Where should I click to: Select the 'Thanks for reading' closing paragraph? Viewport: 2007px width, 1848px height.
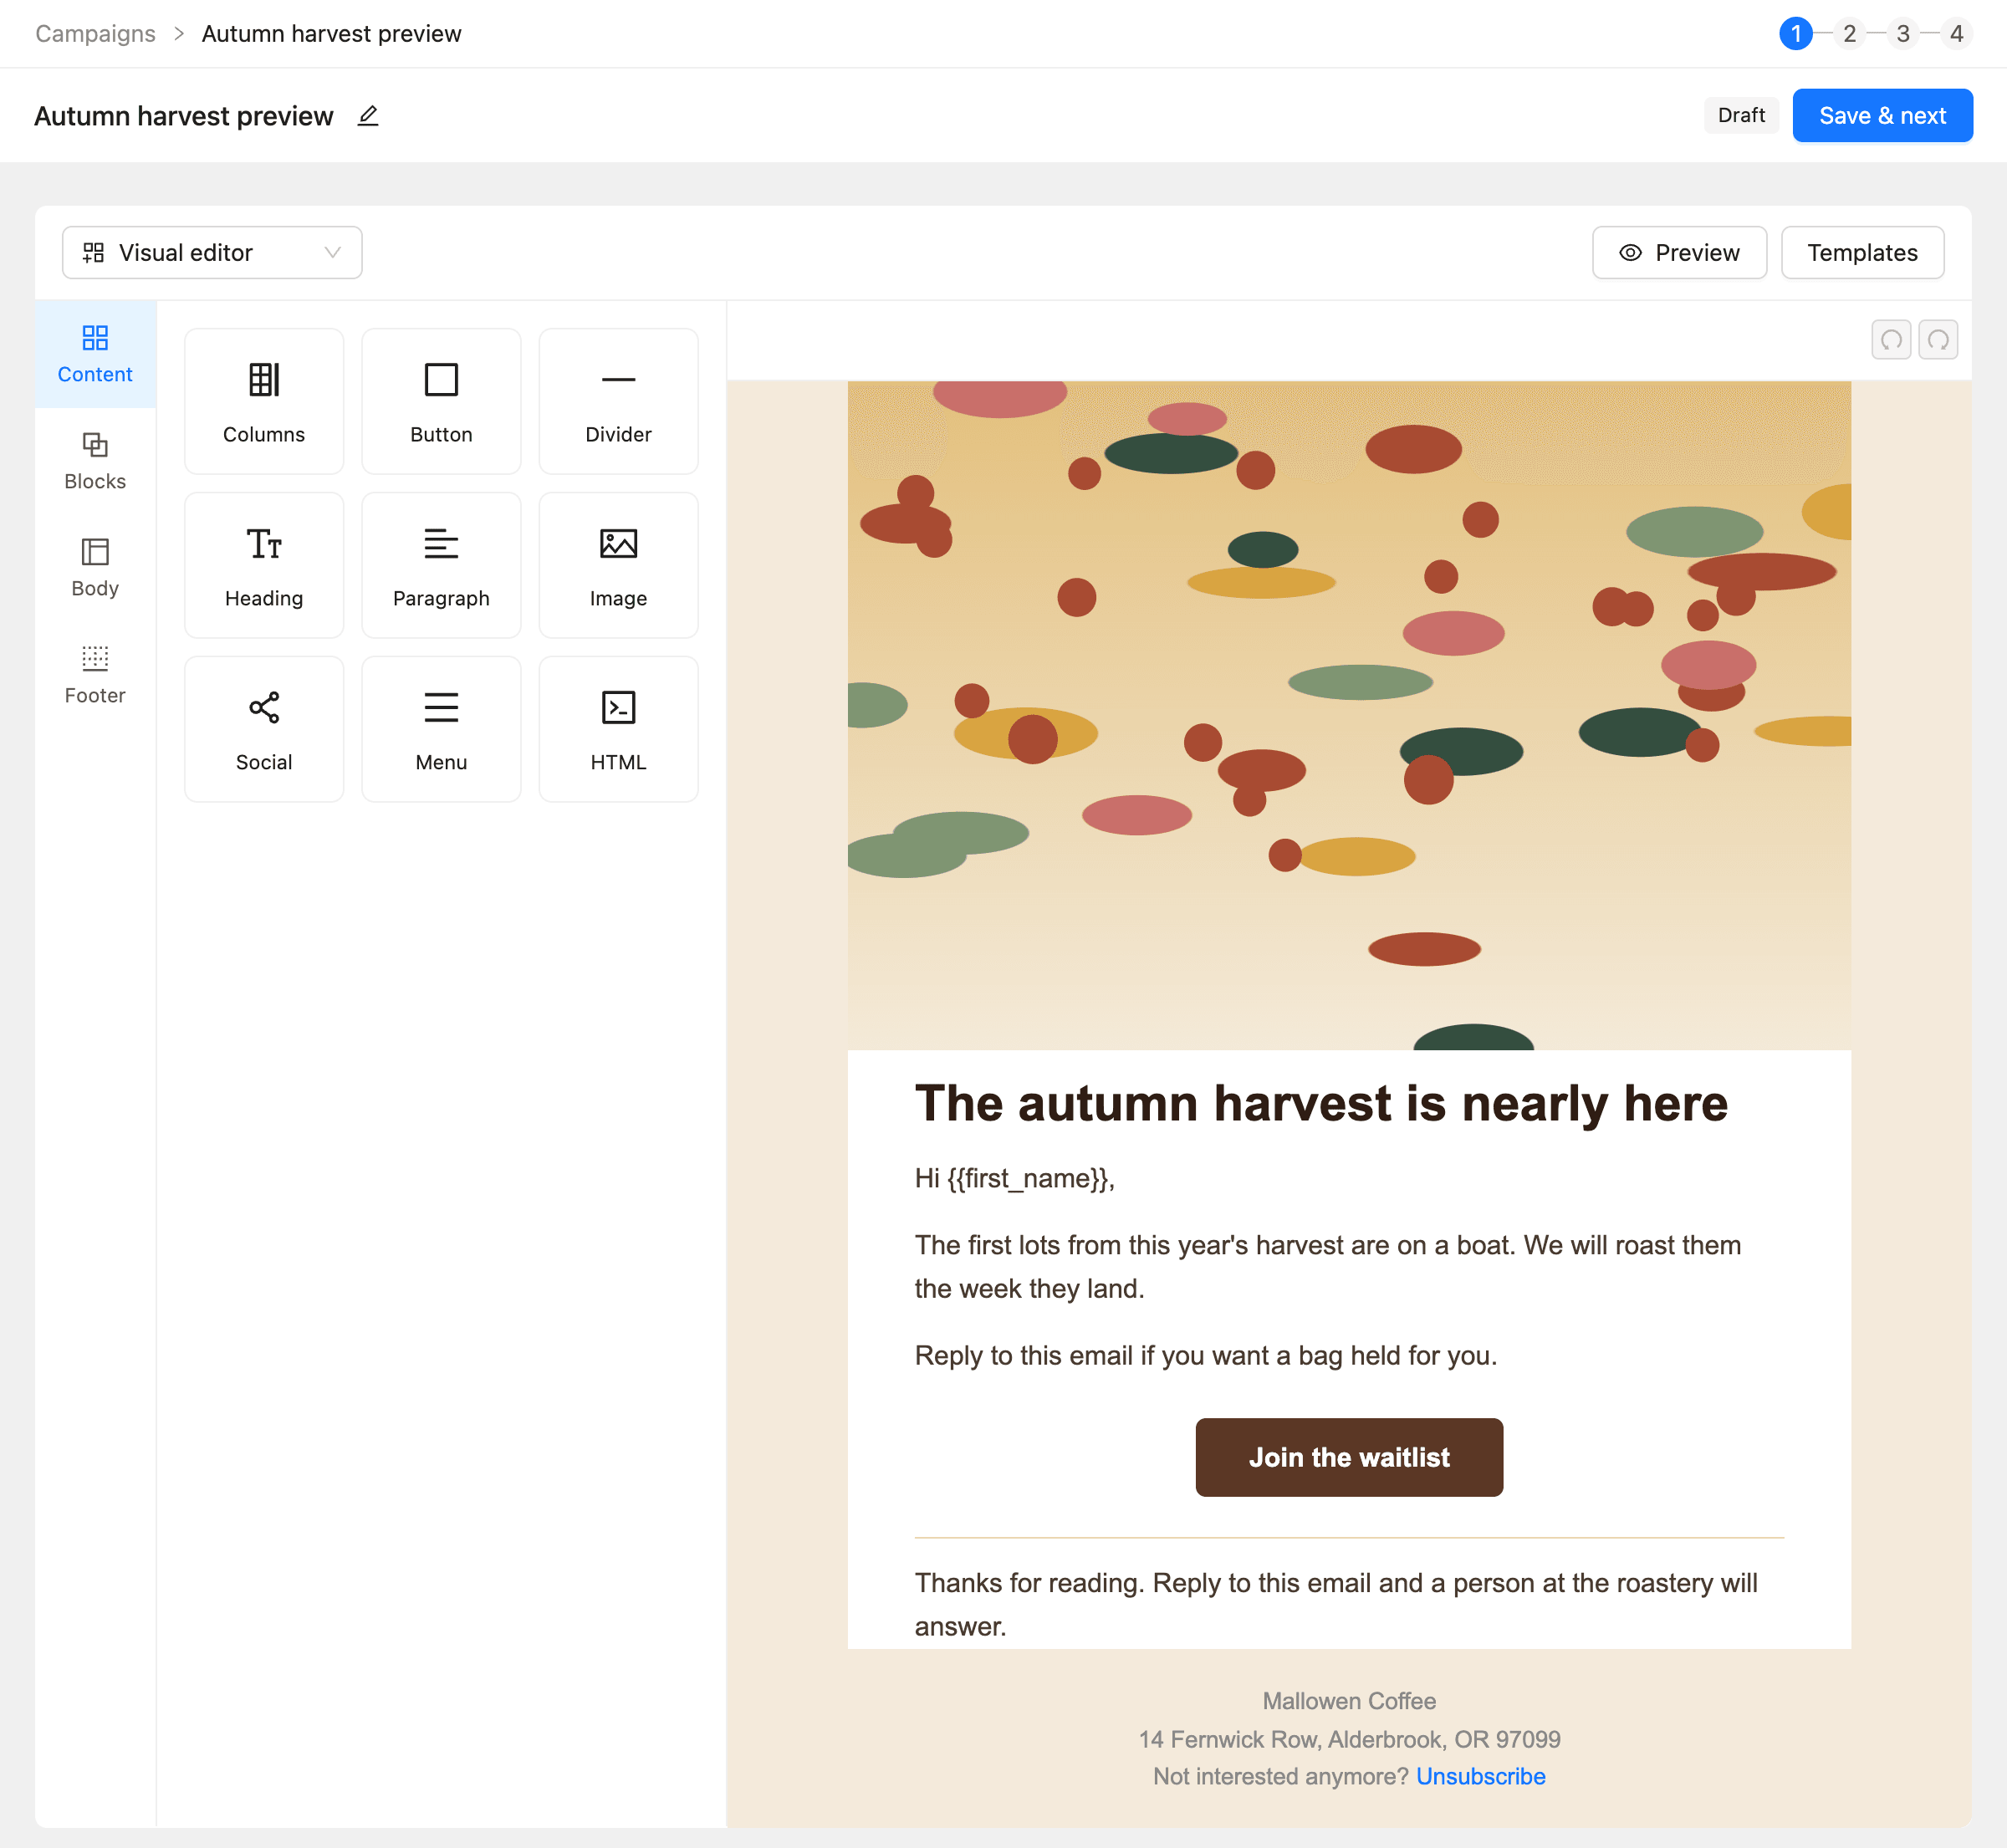coord(1336,1605)
